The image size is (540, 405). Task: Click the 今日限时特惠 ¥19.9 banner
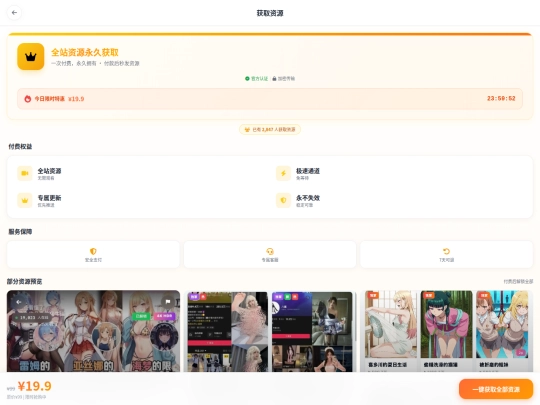[270, 99]
